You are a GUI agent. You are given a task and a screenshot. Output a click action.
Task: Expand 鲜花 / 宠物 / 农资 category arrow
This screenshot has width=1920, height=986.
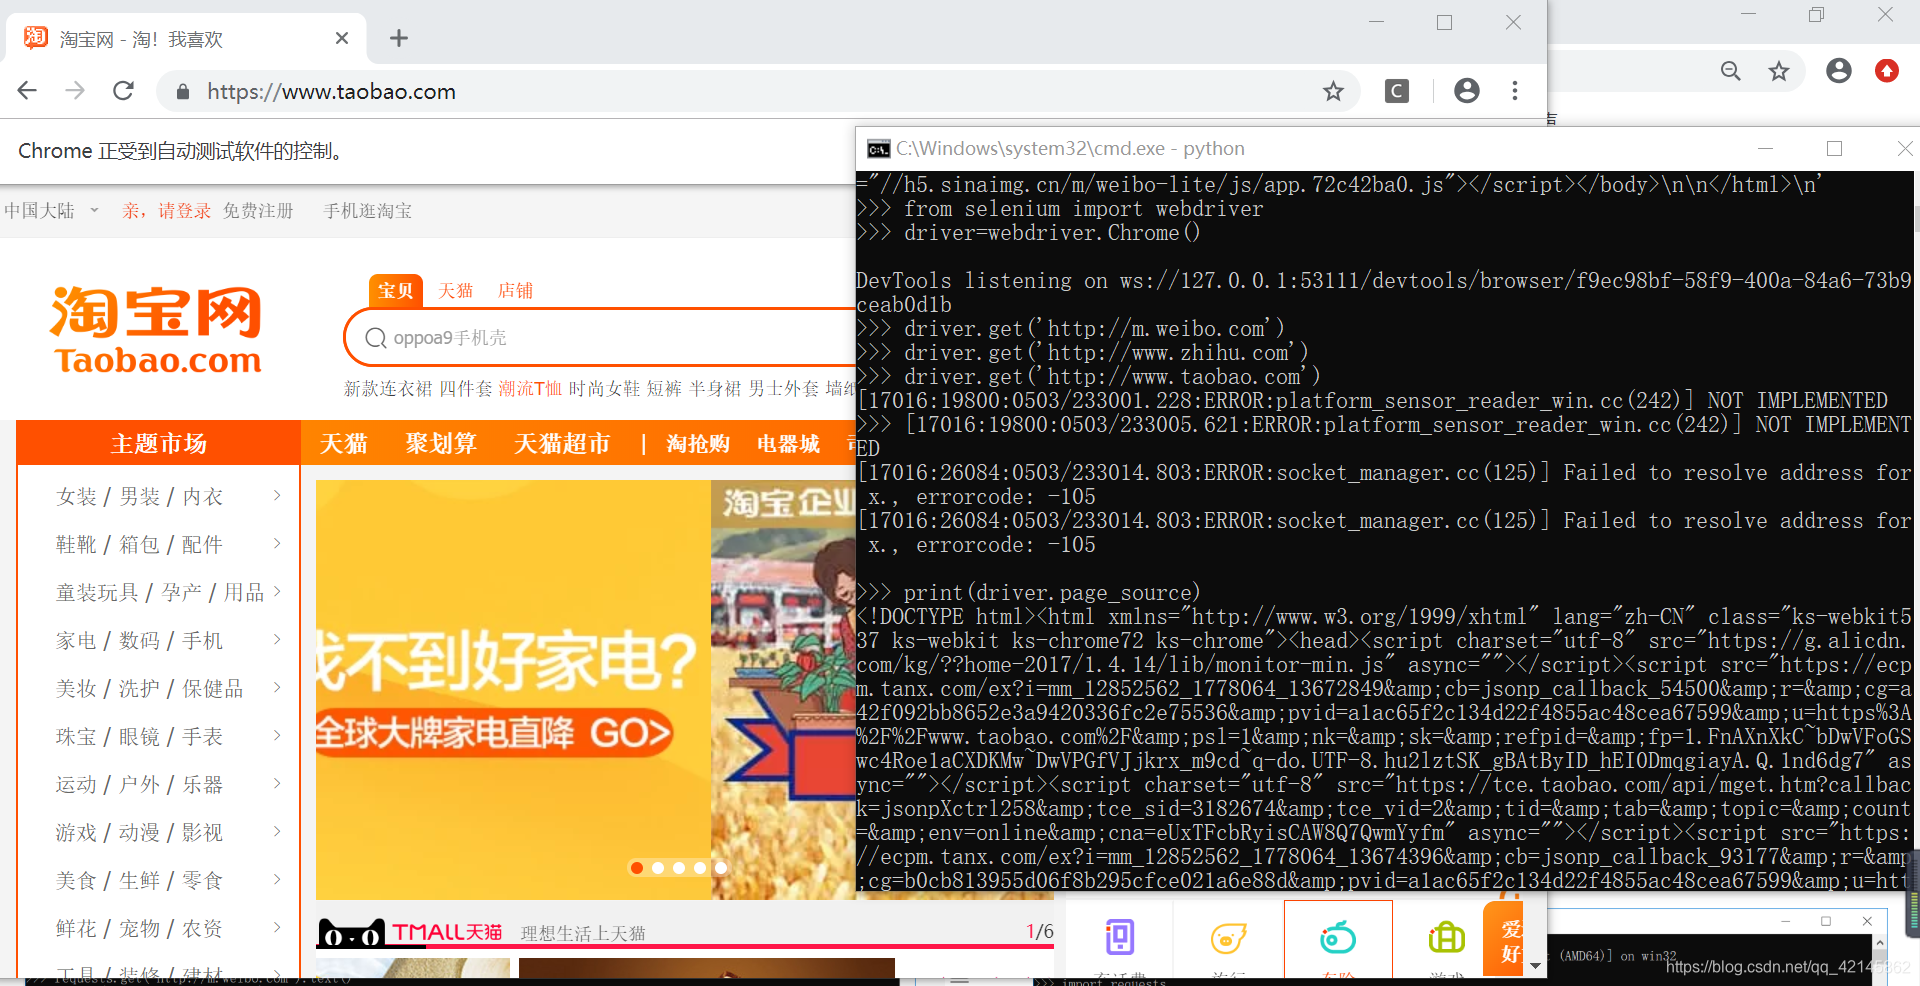point(277,927)
